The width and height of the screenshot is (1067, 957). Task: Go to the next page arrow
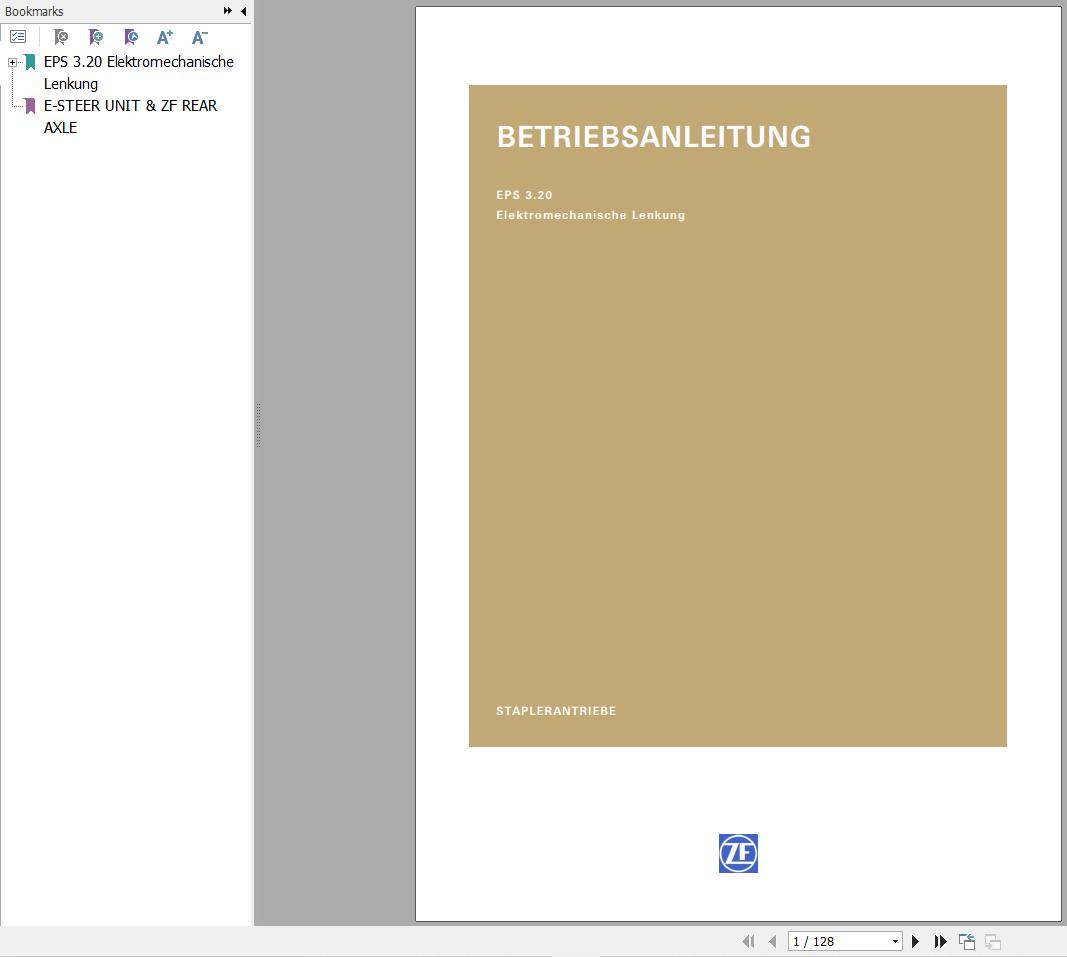915,941
